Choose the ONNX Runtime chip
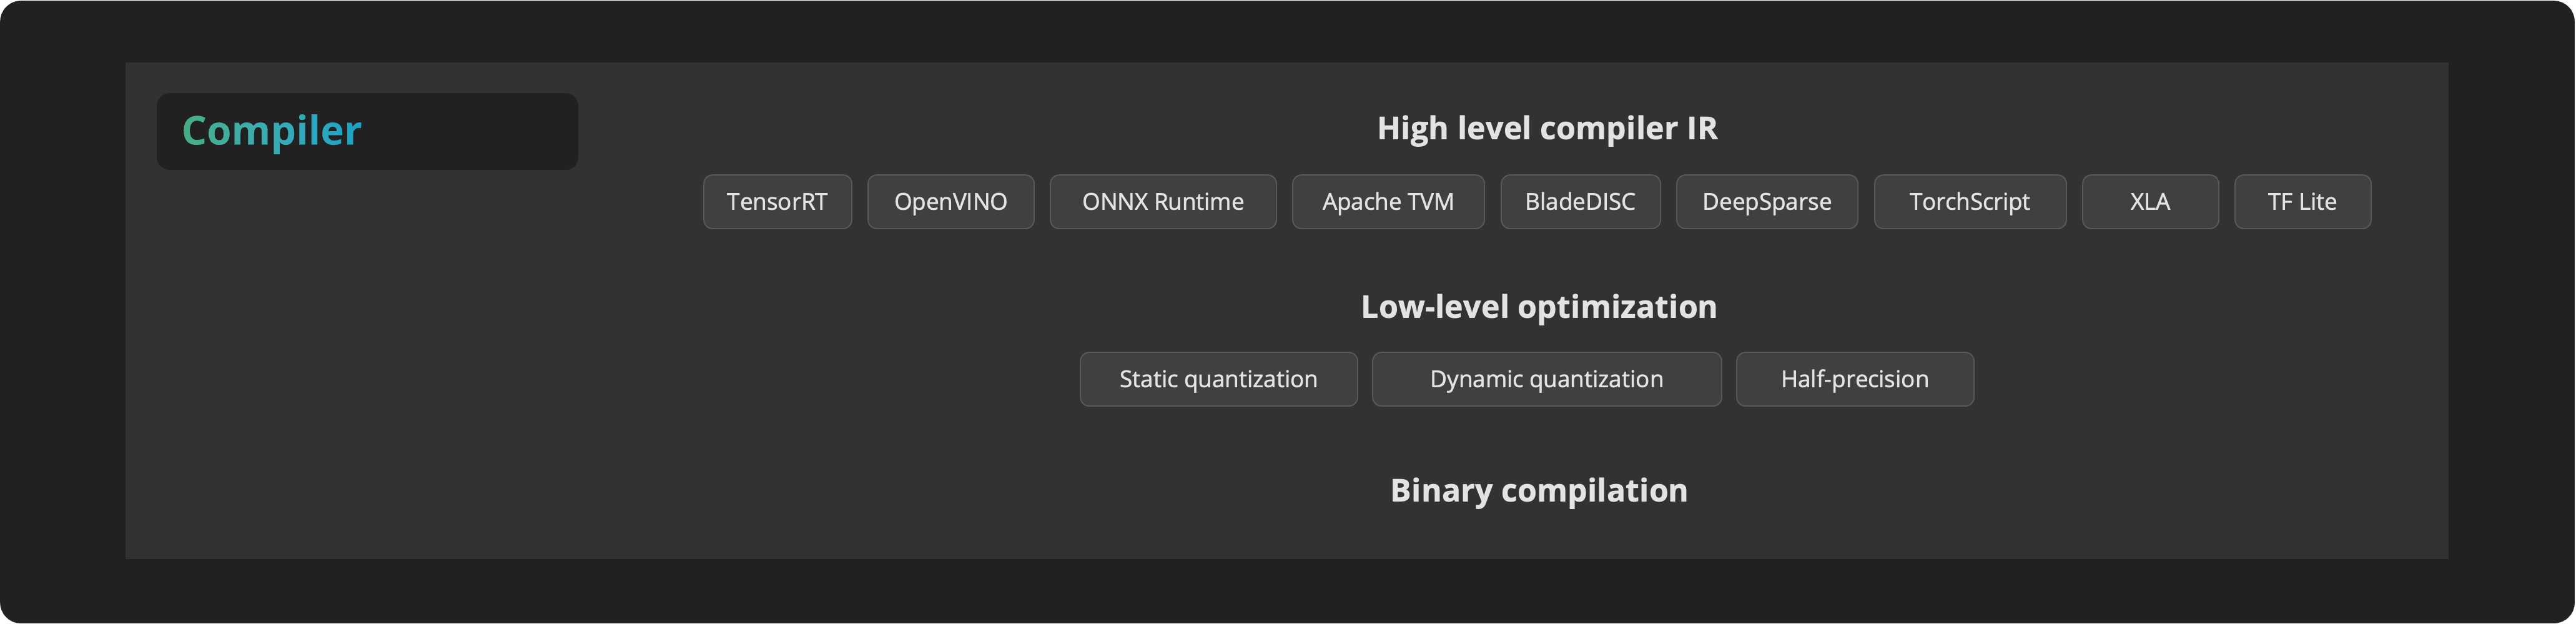Viewport: 2576px width, 624px height. click(1162, 202)
